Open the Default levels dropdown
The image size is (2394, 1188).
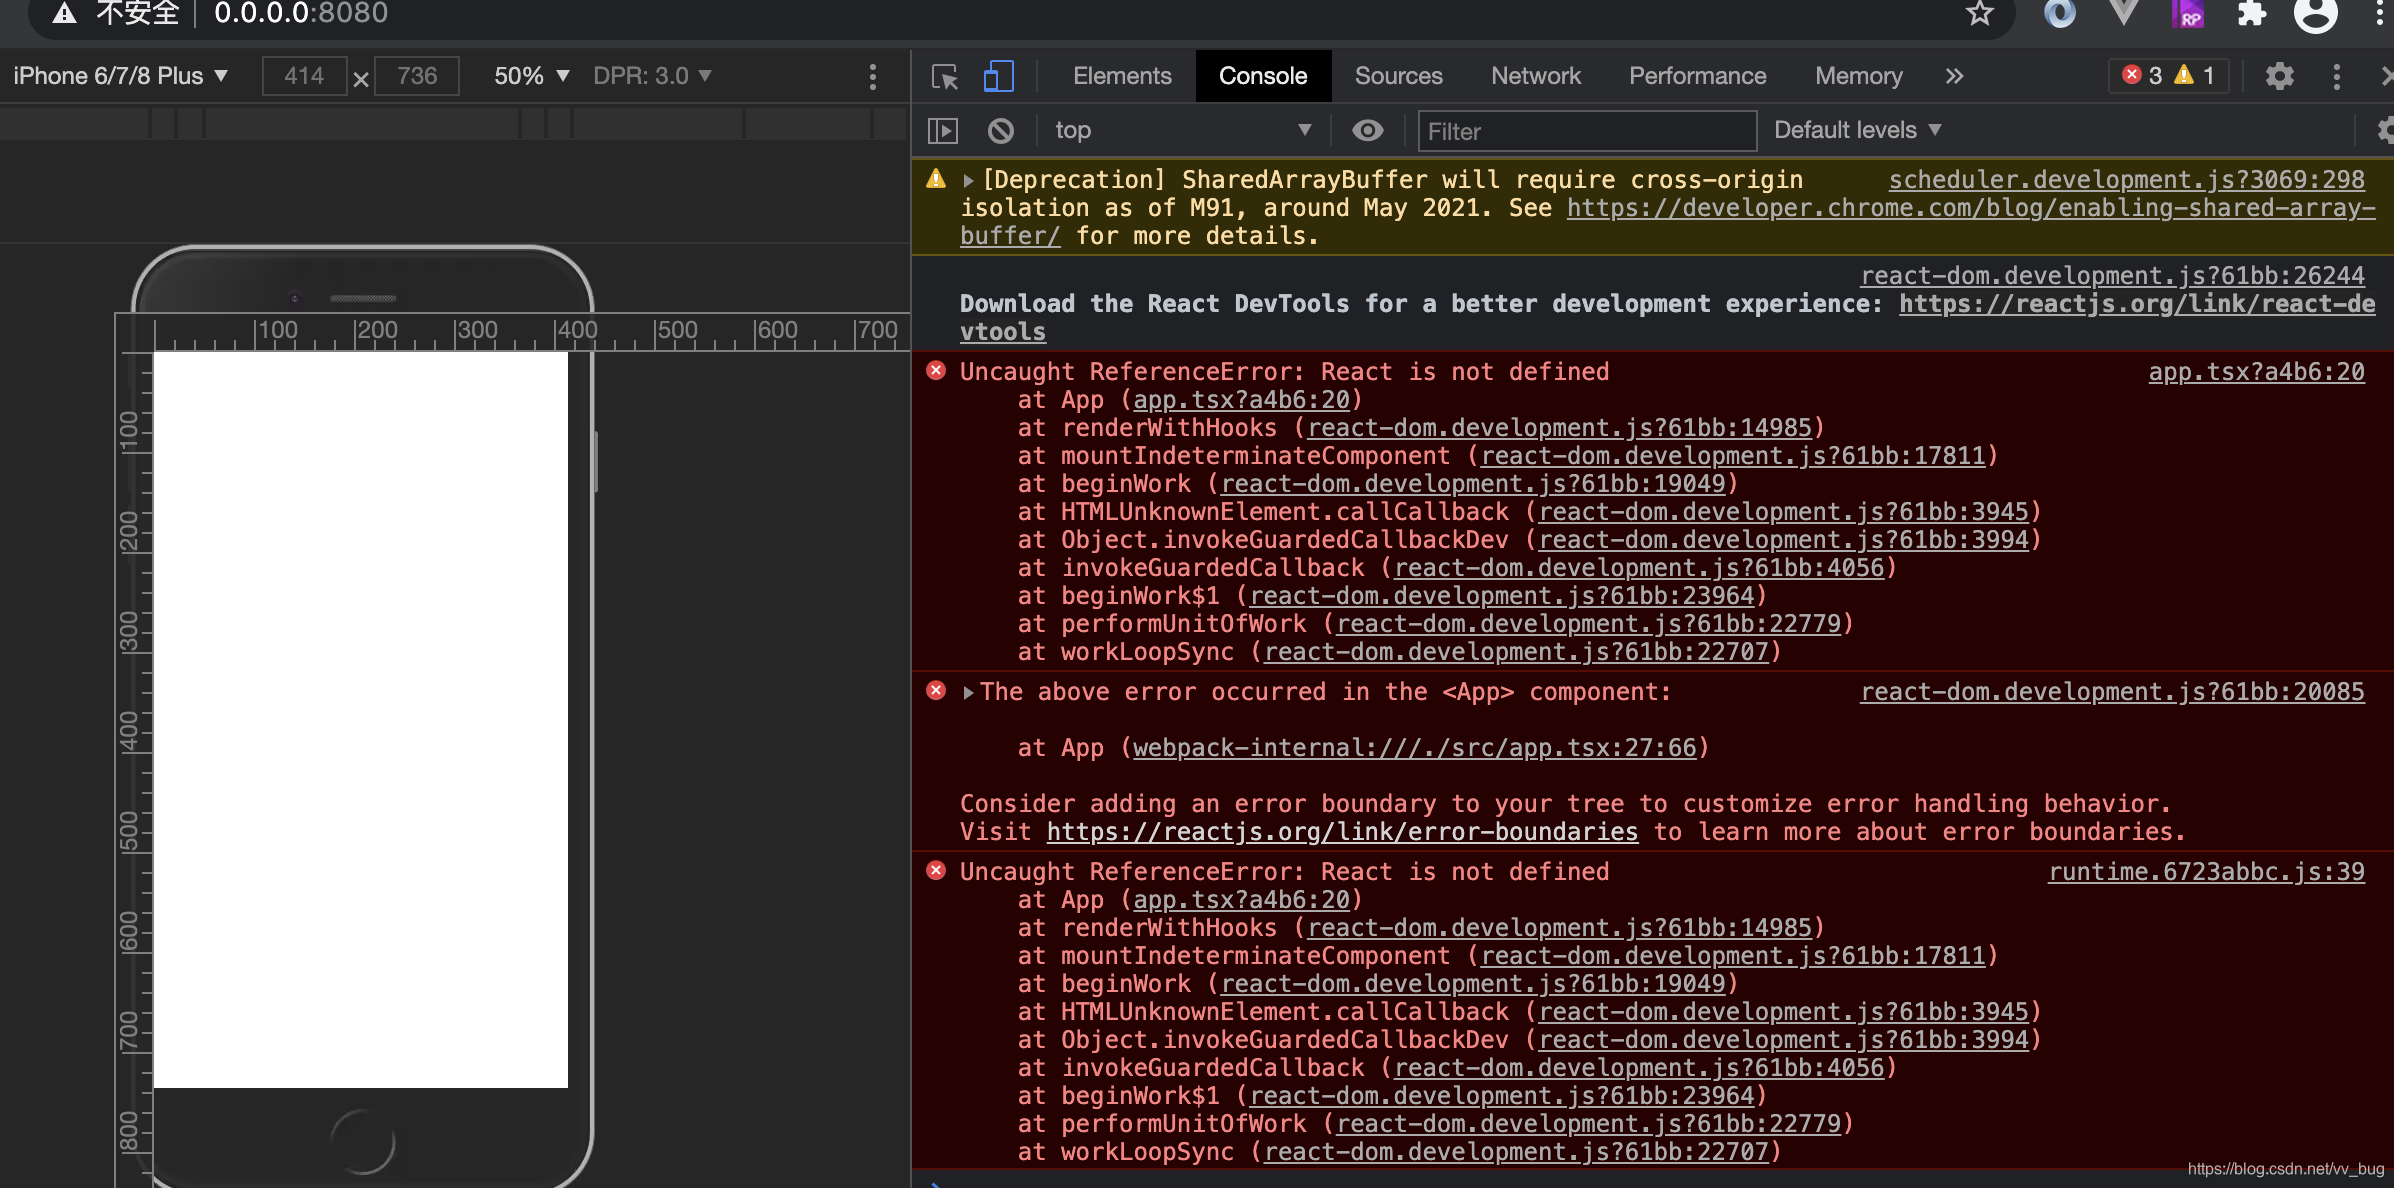coord(1857,131)
